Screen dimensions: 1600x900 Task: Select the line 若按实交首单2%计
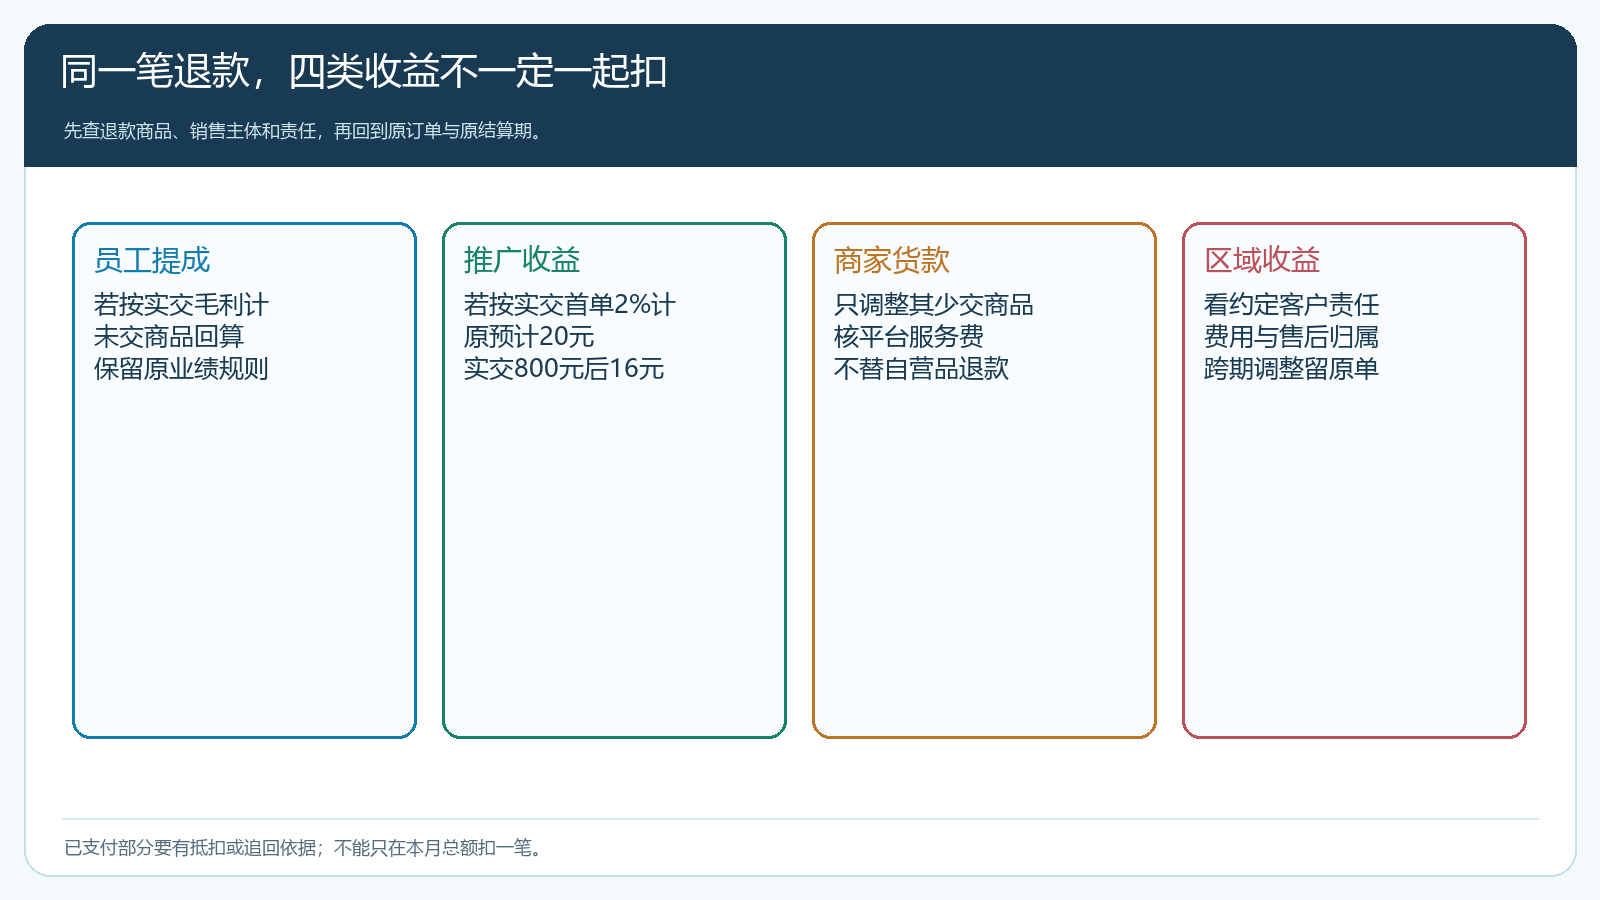[570, 304]
